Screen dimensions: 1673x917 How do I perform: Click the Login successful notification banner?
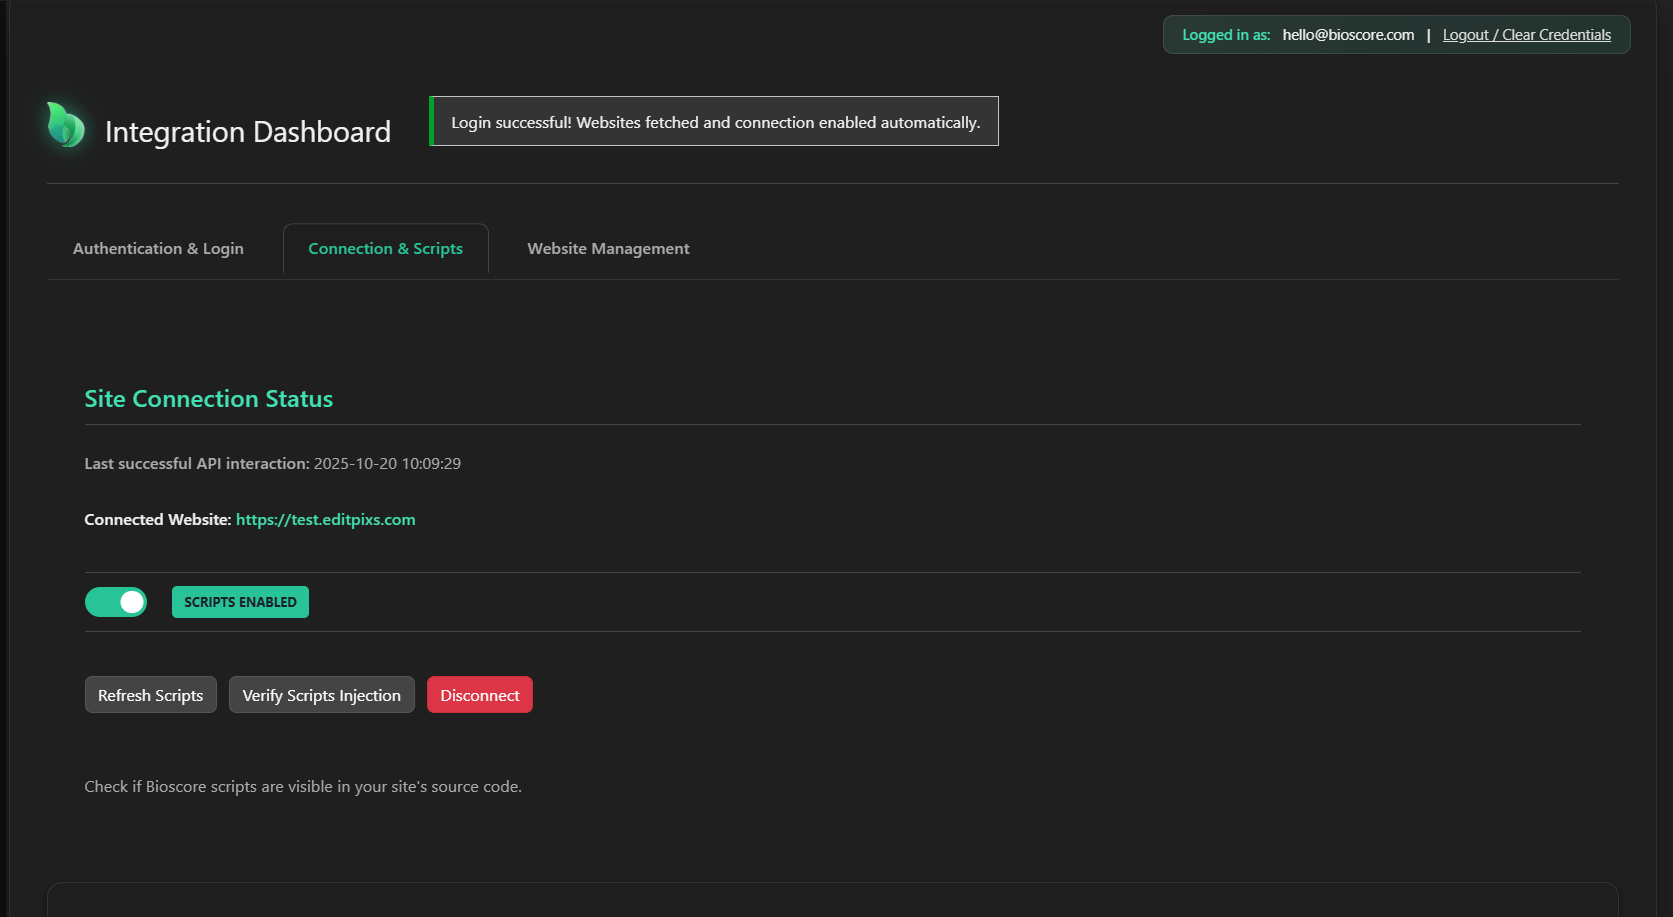715,122
